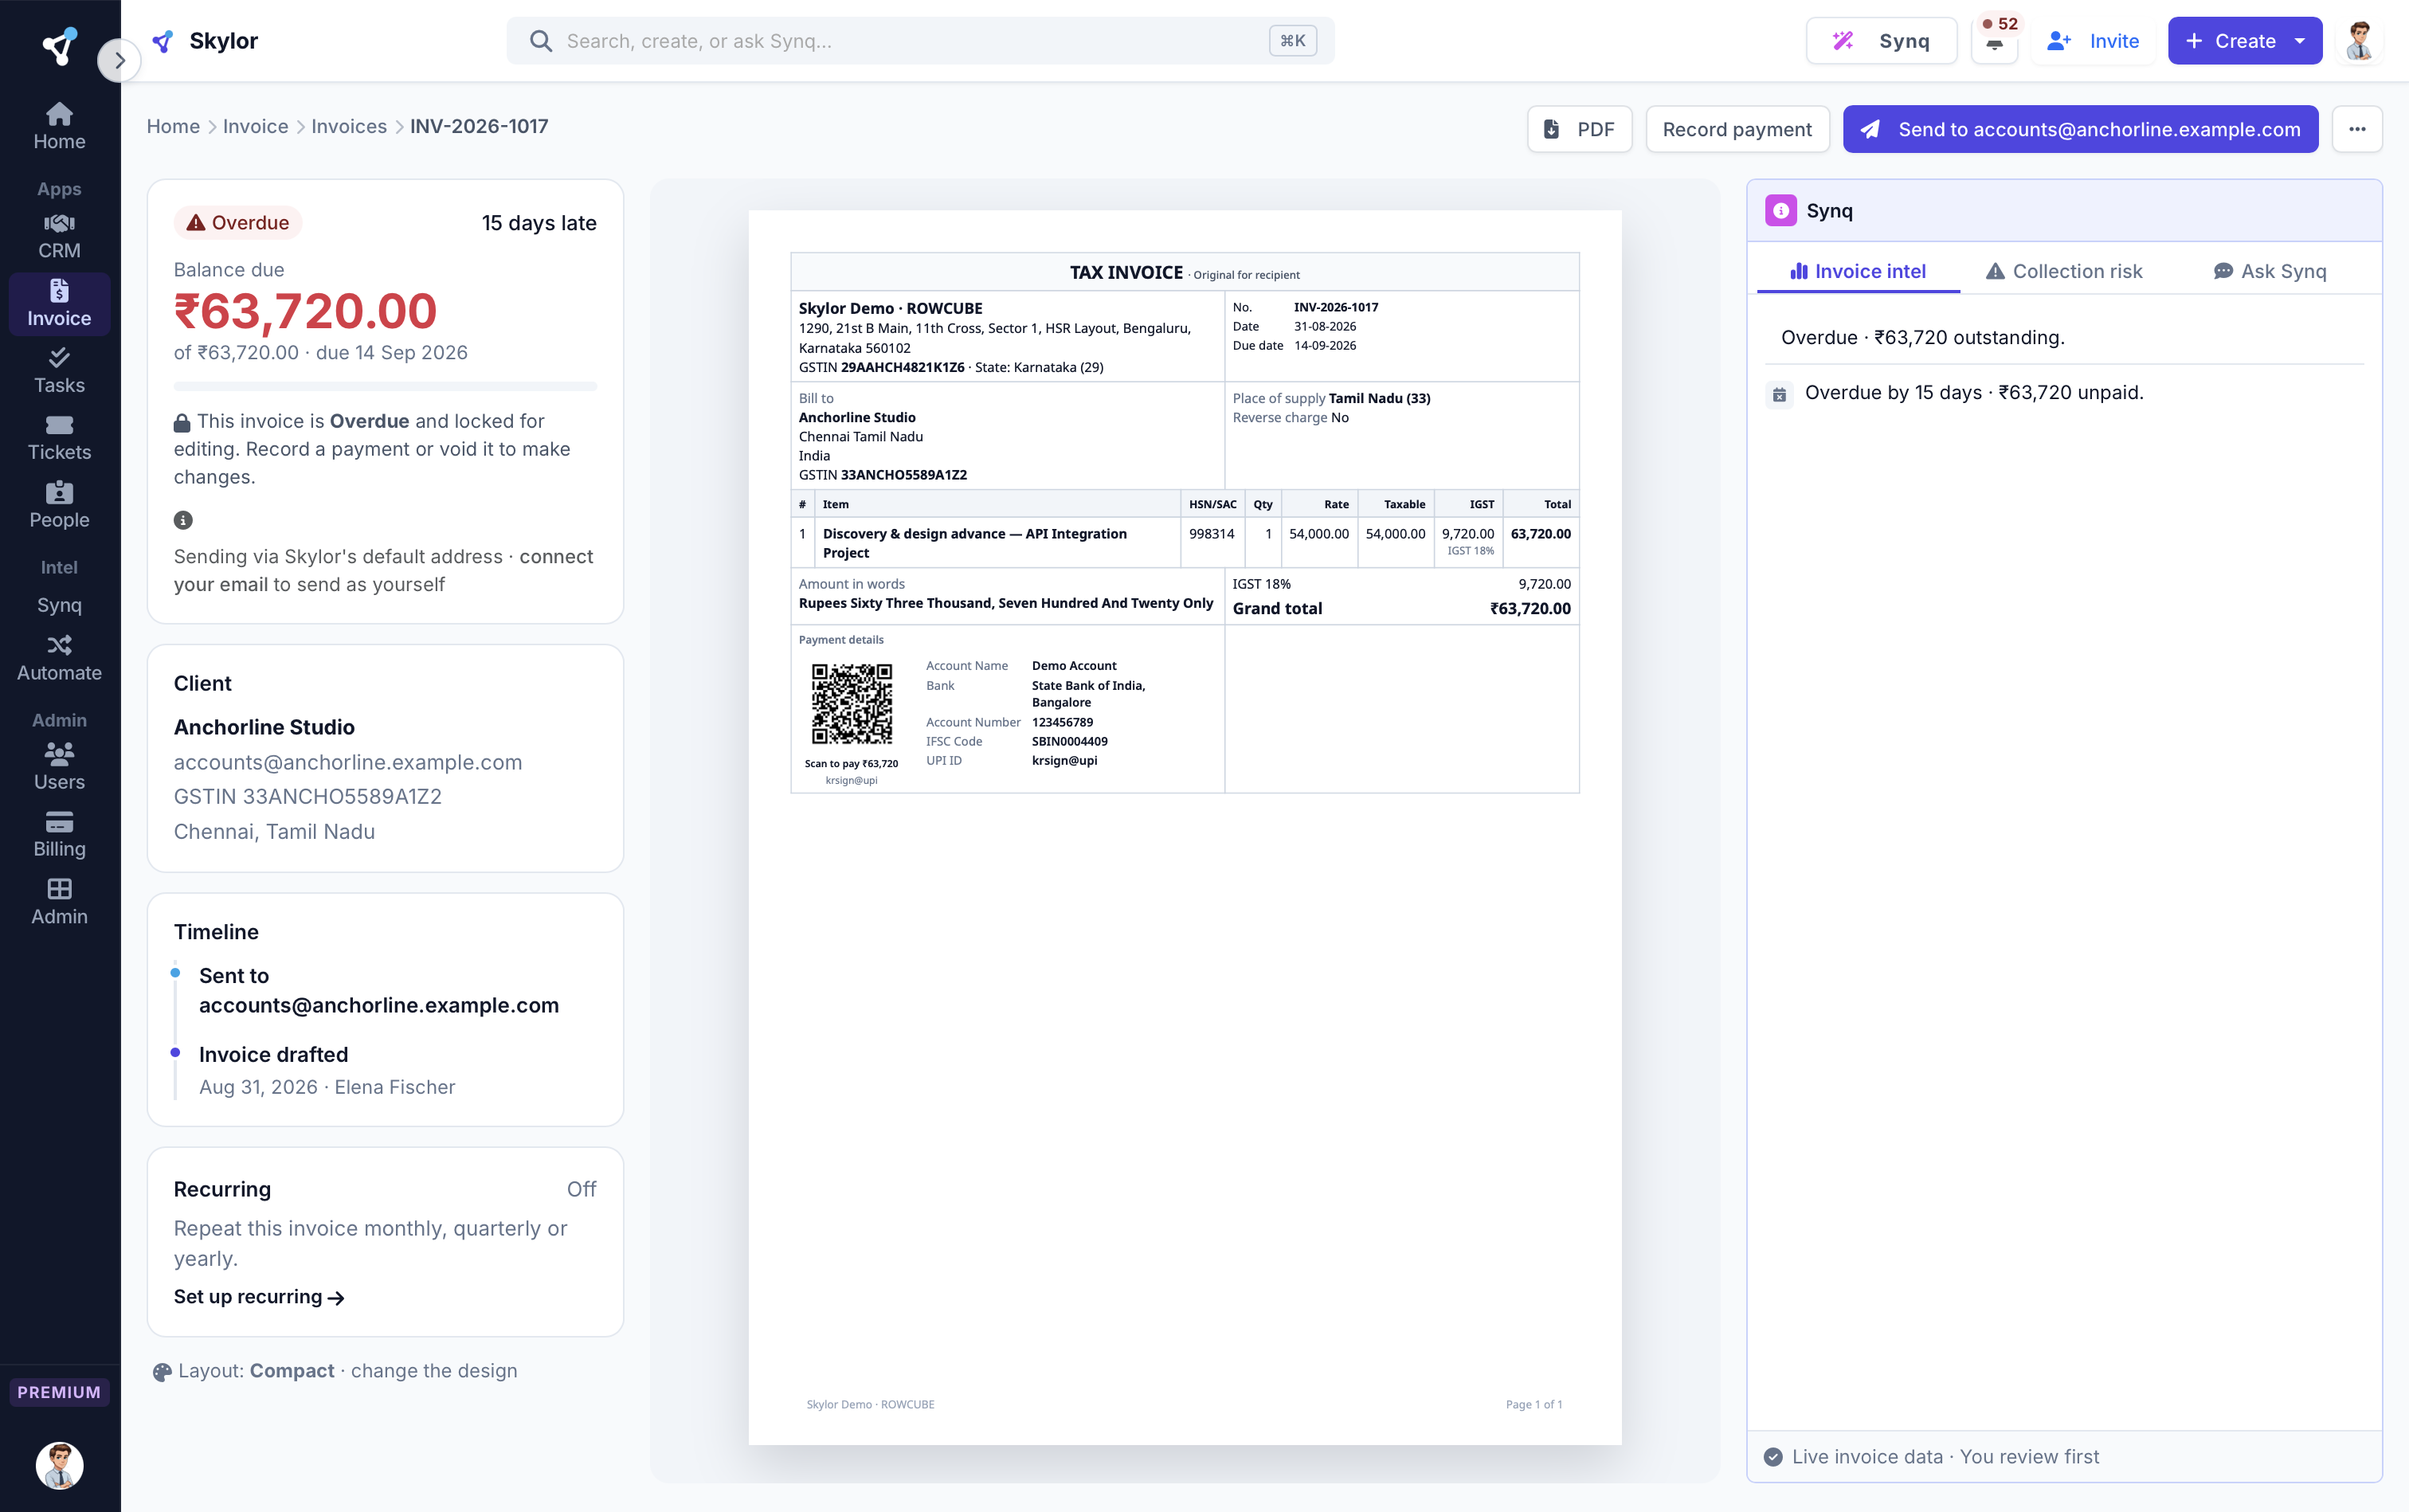Open Home in the sidebar
This screenshot has width=2409, height=1512.
coord(59,126)
